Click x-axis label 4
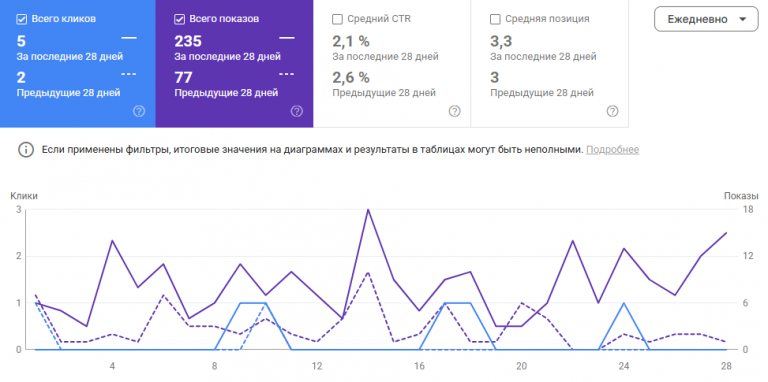 coord(112,366)
